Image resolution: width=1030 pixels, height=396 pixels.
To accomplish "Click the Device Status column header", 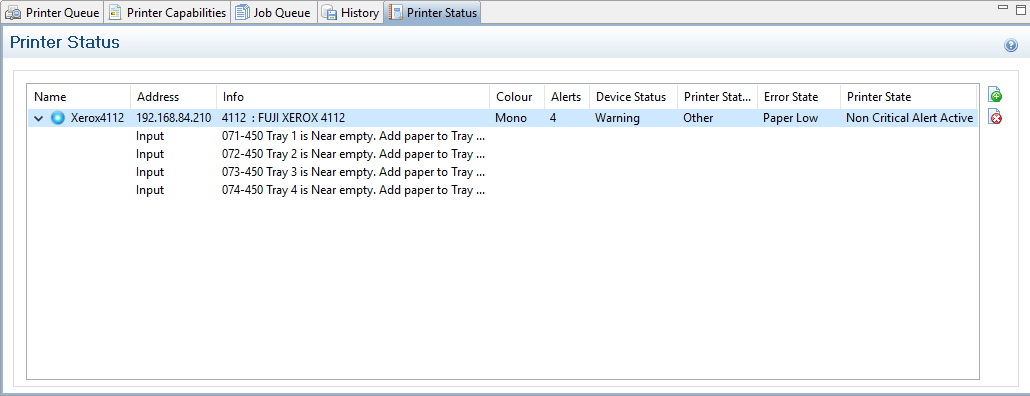I will [x=633, y=97].
